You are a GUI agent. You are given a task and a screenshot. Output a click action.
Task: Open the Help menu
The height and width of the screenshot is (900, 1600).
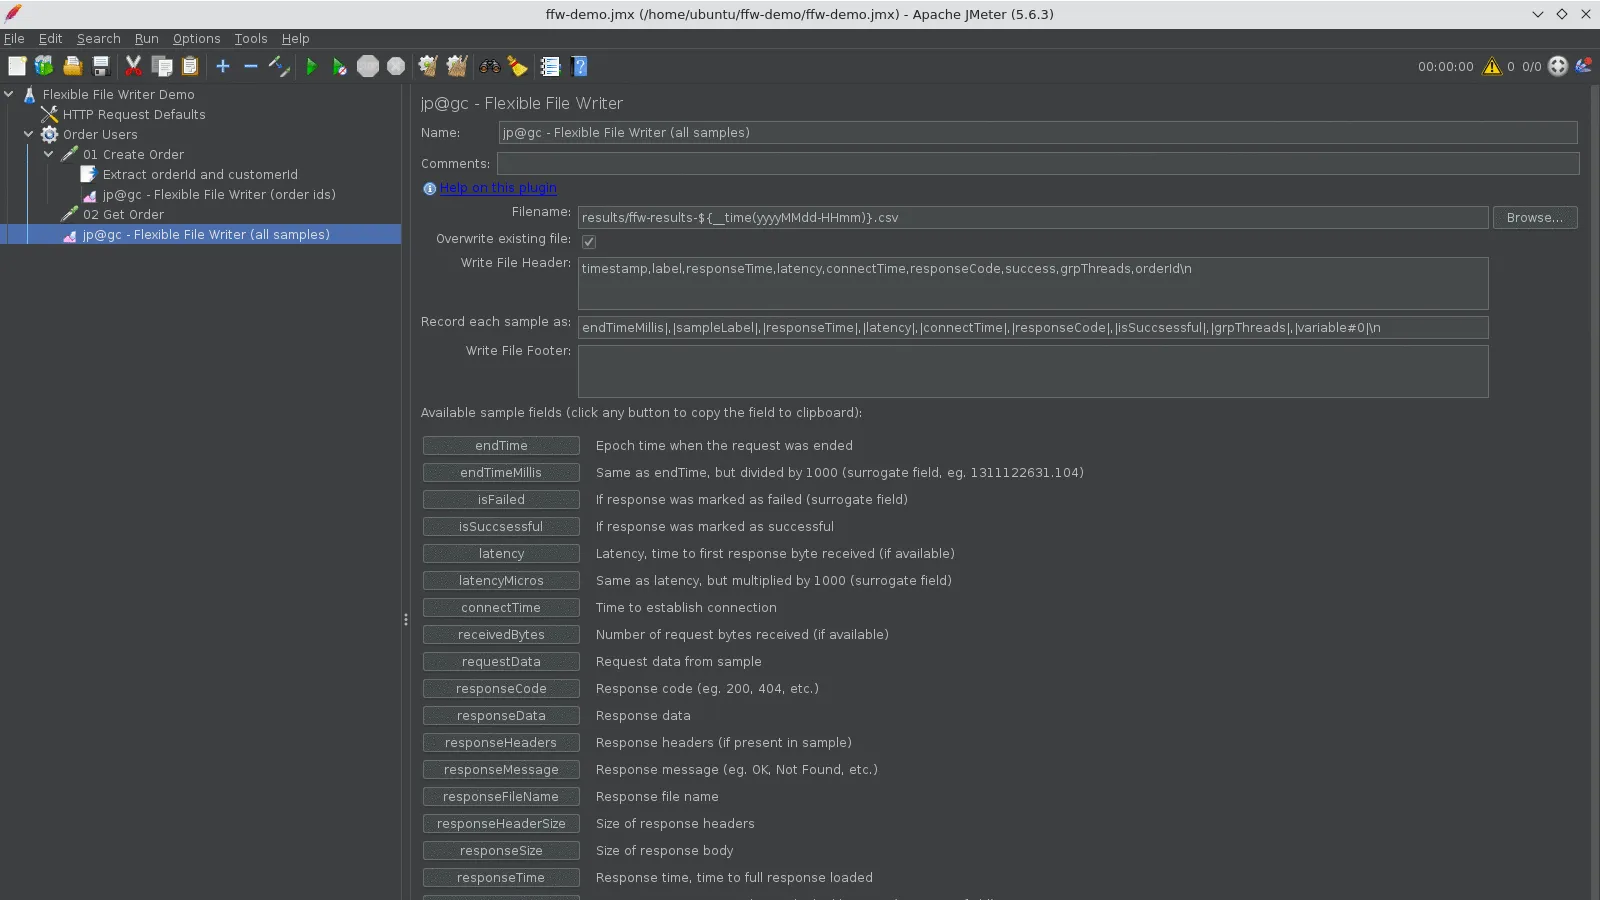point(295,38)
